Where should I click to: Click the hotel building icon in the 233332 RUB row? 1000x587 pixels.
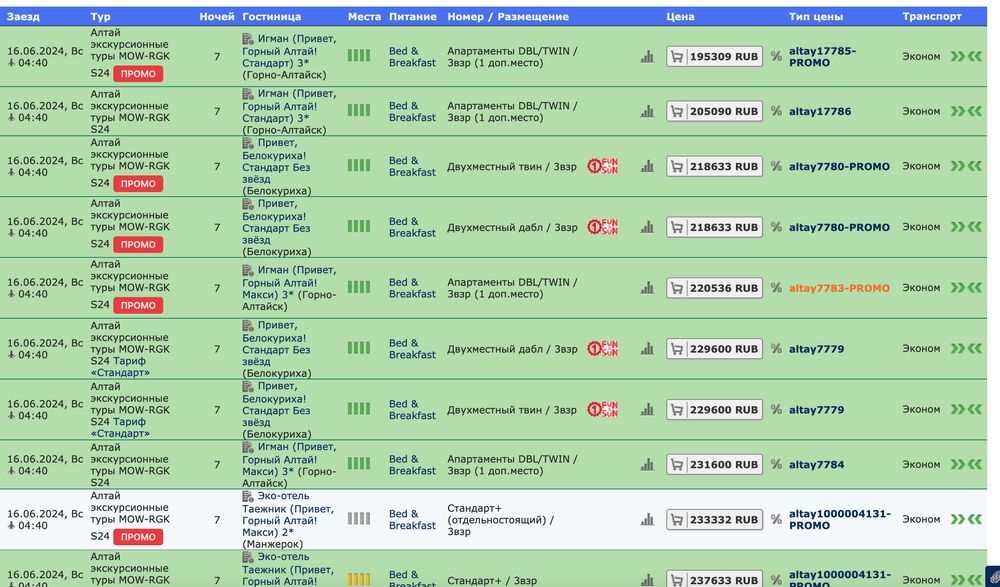tap(248, 496)
